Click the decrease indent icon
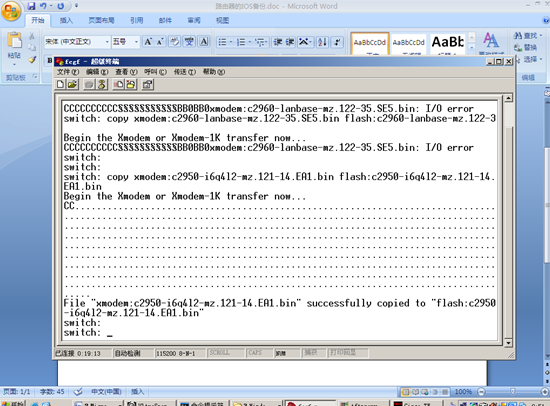The height and width of the screenshot is (406, 550). pos(277,42)
